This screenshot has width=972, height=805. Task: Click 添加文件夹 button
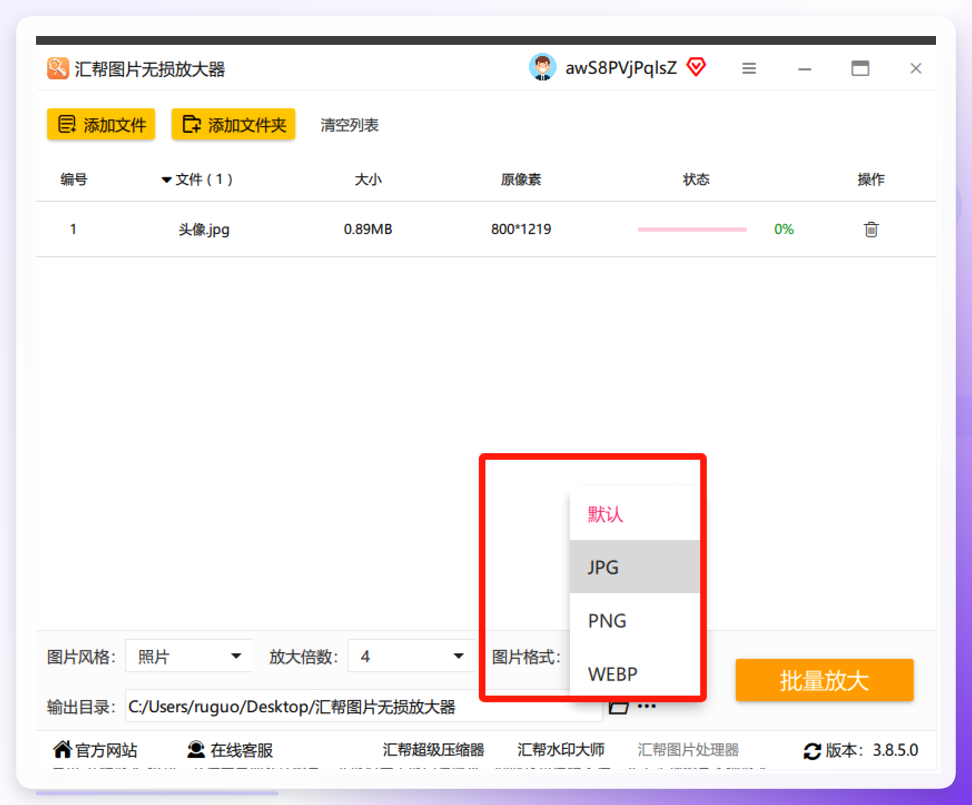(234, 125)
